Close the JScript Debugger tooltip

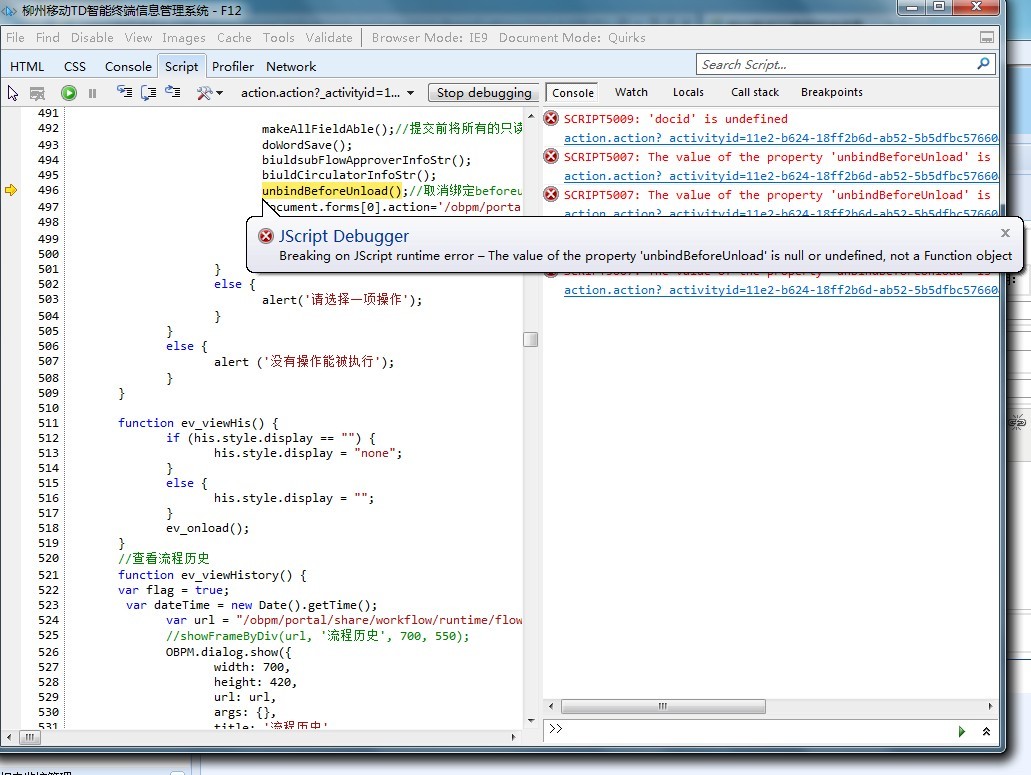click(x=1005, y=233)
